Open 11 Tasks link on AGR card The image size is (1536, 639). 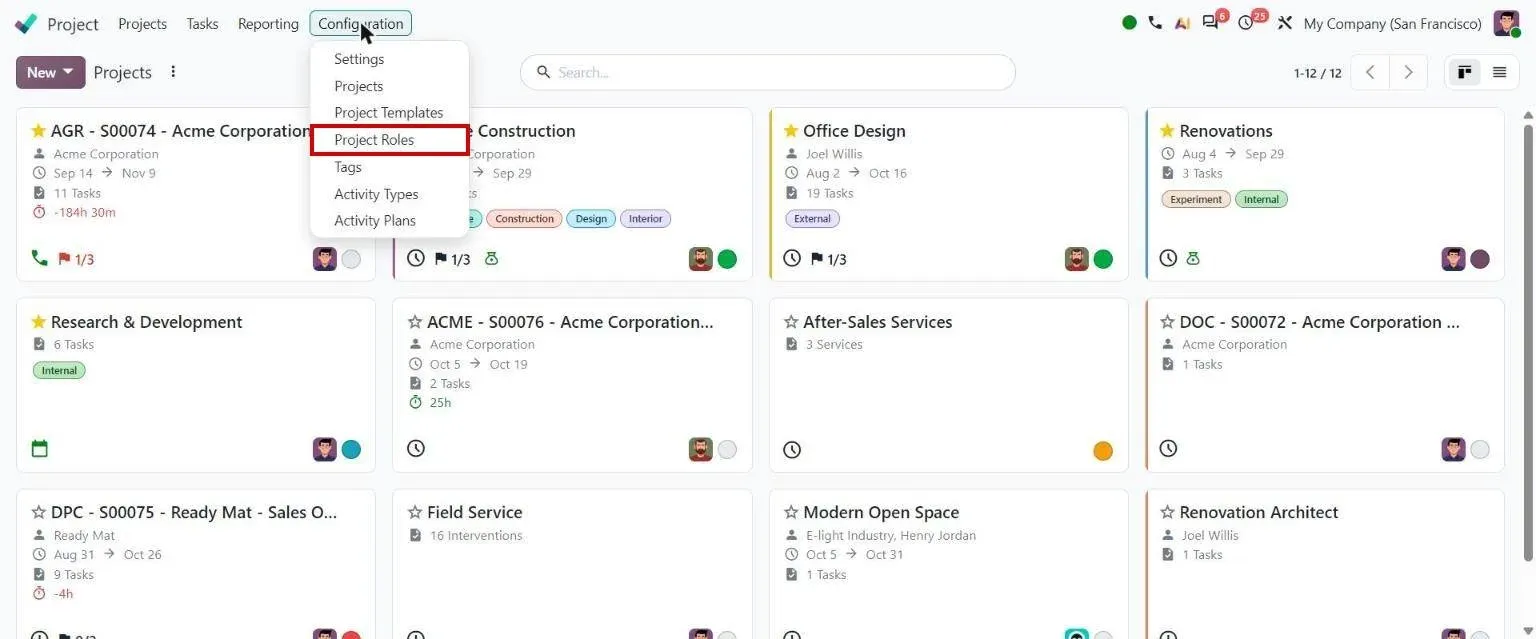click(x=77, y=193)
